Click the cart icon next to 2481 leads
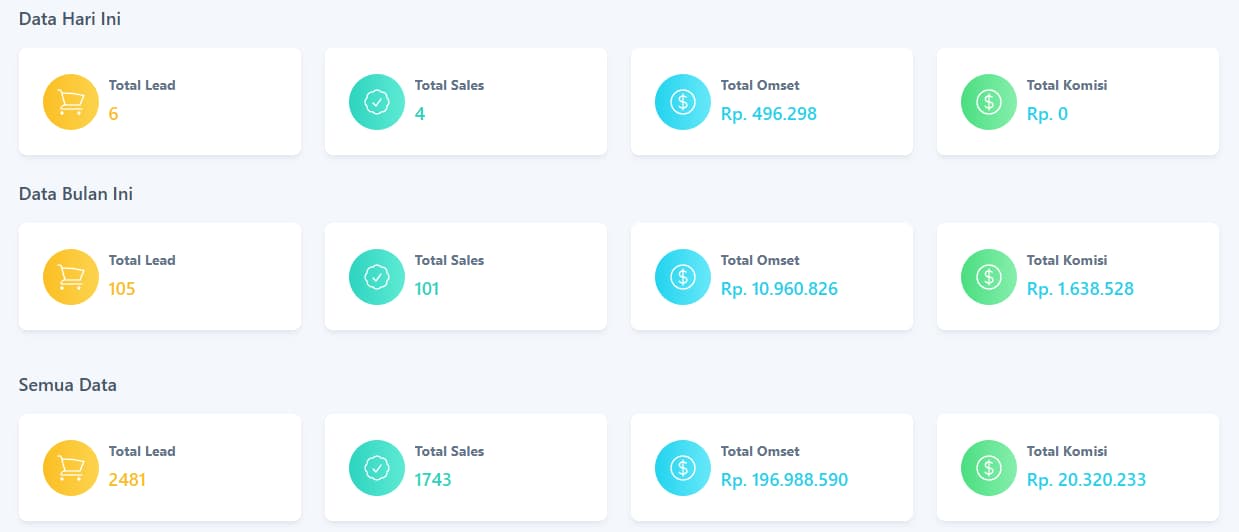Viewport: 1239px width, 532px height. pos(71,468)
